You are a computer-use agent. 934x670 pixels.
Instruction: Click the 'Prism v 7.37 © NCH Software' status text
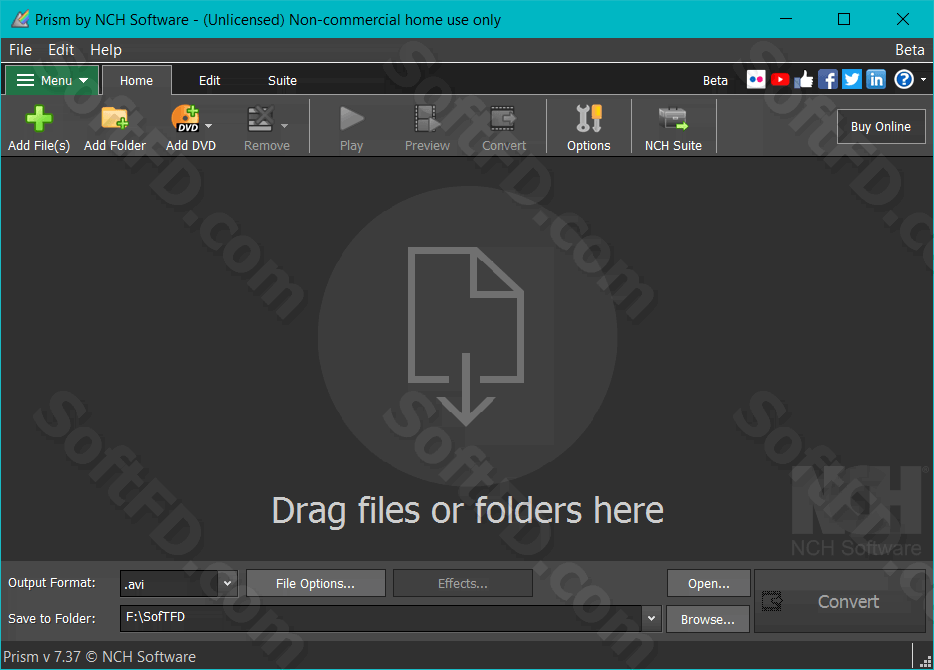(x=99, y=656)
